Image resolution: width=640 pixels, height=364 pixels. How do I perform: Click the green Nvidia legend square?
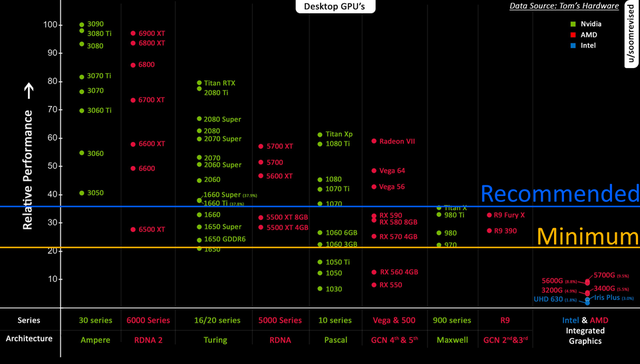coord(573,24)
